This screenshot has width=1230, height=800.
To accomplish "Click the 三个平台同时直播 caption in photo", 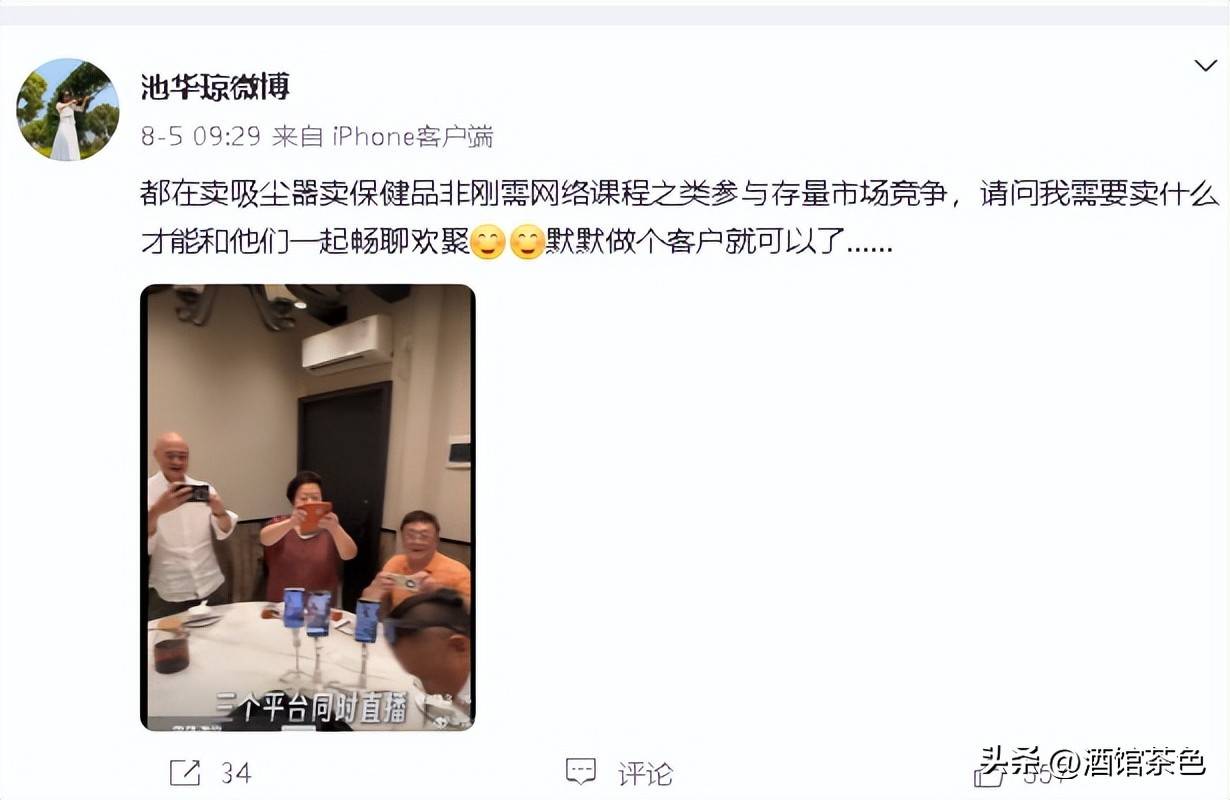I will 311,707.
